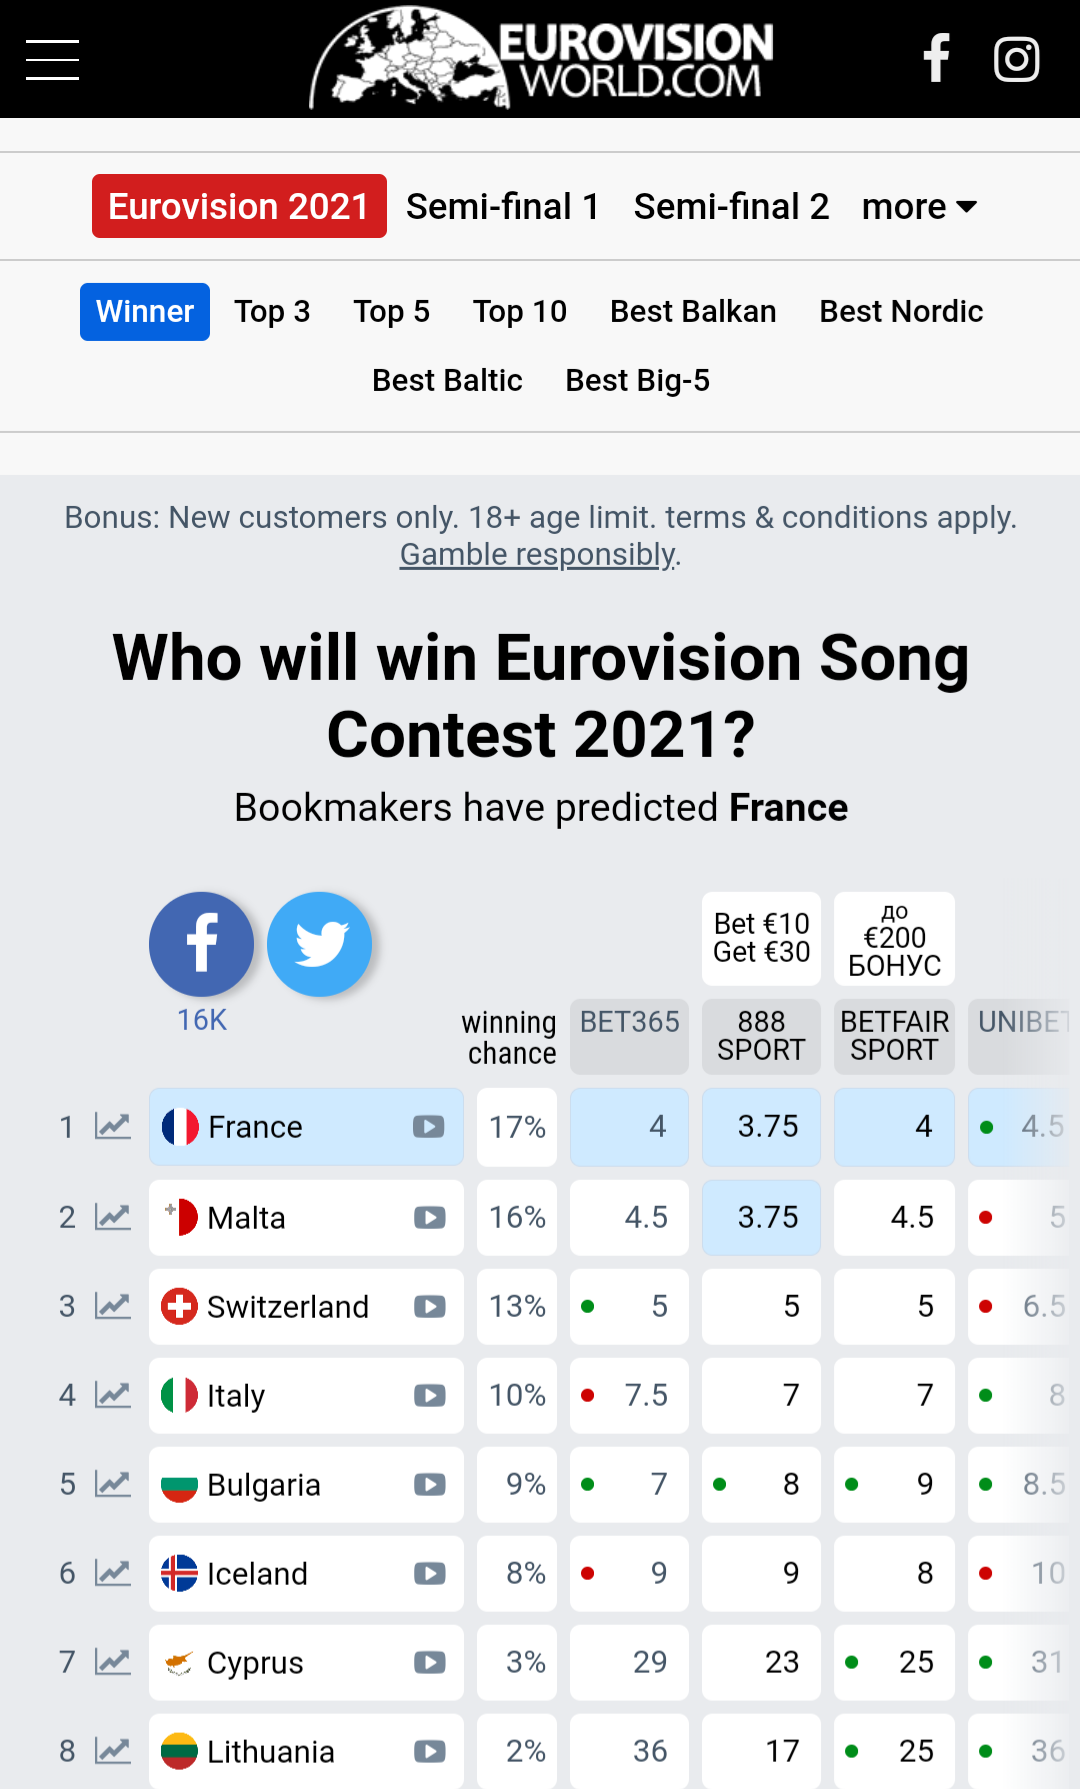Open Eurovisionworld Facebook page icon in header
The image size is (1080, 1789).
tap(936, 59)
